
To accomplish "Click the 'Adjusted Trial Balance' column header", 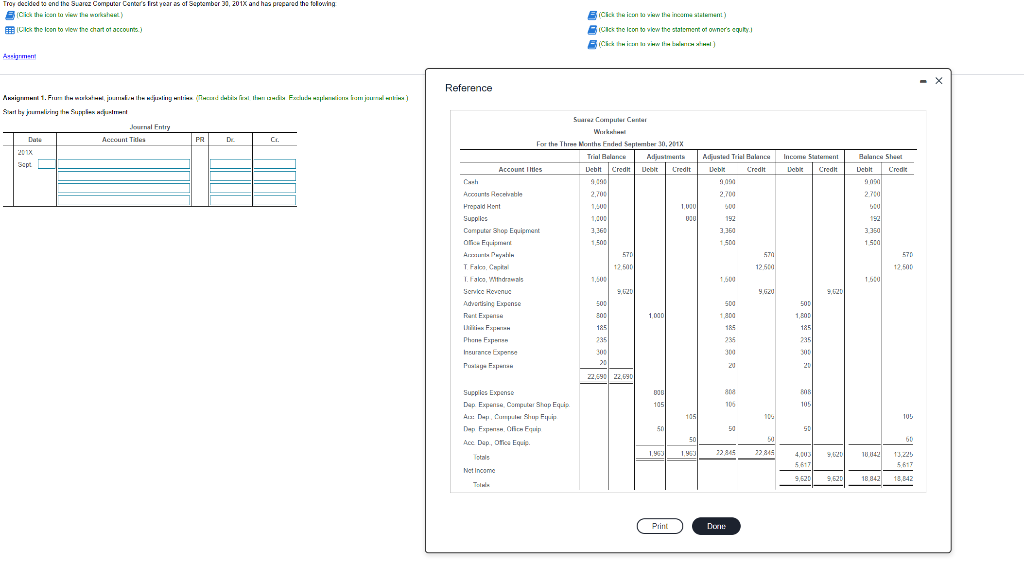I will pyautogui.click(x=736, y=157).
